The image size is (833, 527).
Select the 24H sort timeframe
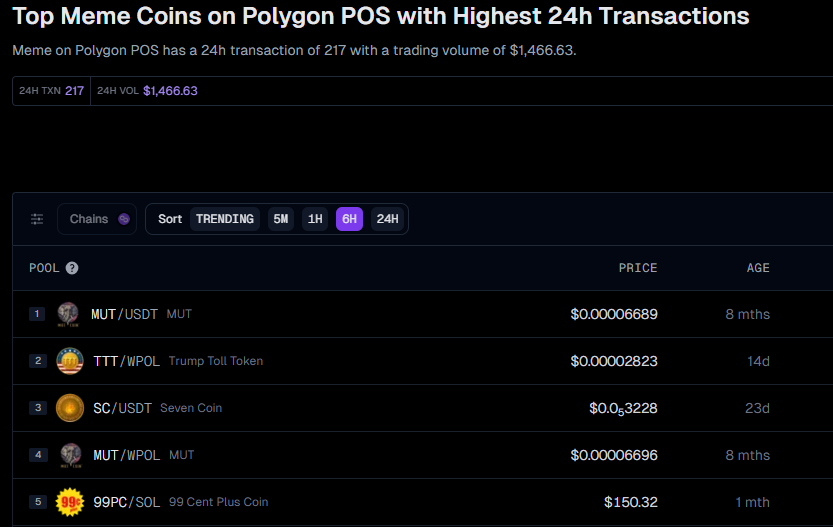[387, 219]
